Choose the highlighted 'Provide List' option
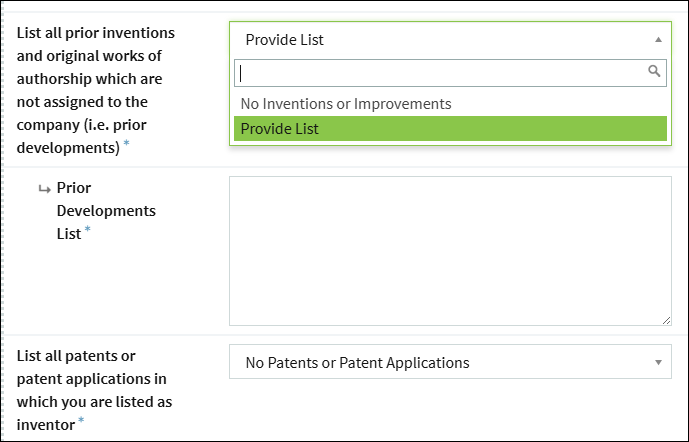Viewport: 689px width, 442px height. 450,129
